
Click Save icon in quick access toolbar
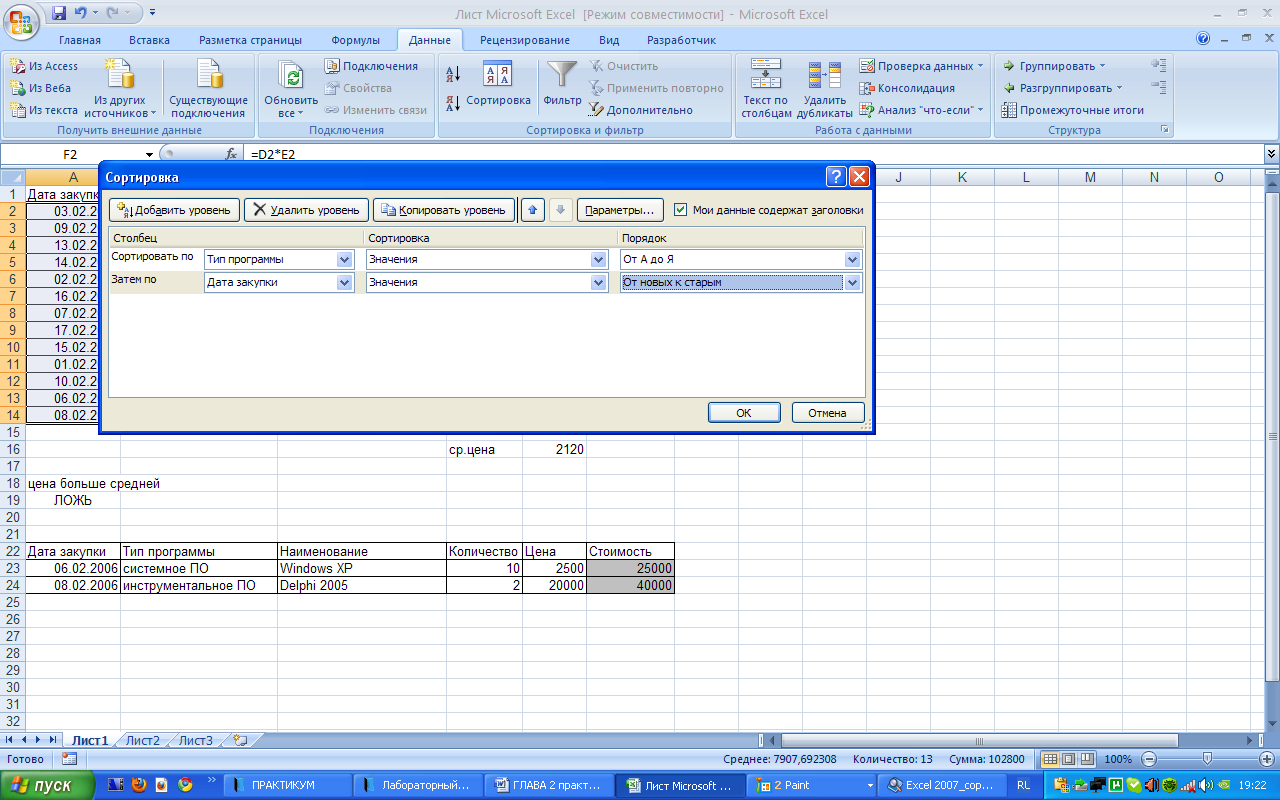coord(59,13)
